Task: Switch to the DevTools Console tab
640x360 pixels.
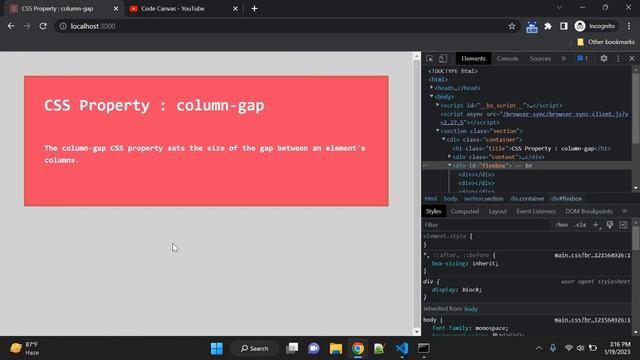Action: (x=507, y=59)
